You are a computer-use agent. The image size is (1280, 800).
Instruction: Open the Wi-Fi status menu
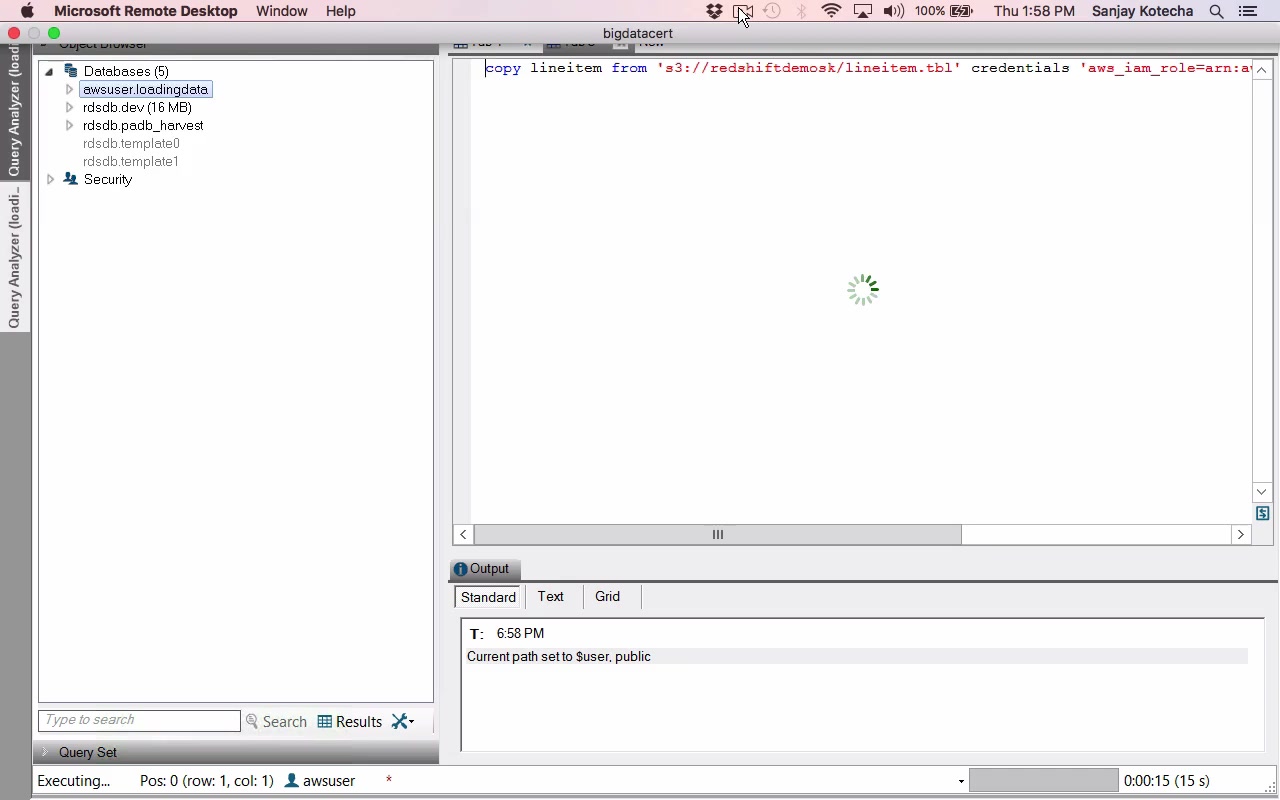831,11
